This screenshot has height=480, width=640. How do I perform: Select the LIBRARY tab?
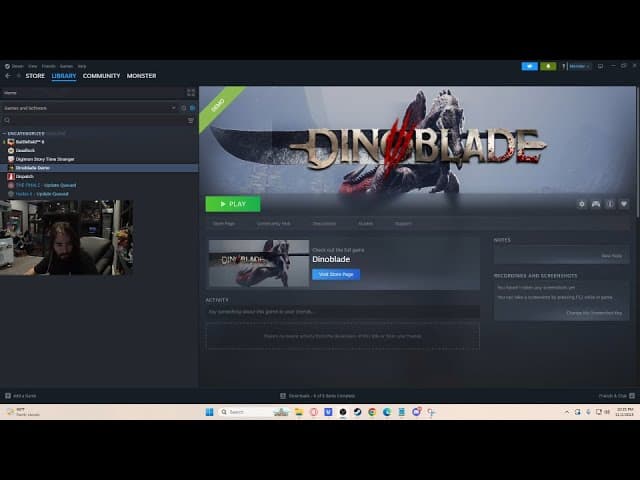click(64, 76)
